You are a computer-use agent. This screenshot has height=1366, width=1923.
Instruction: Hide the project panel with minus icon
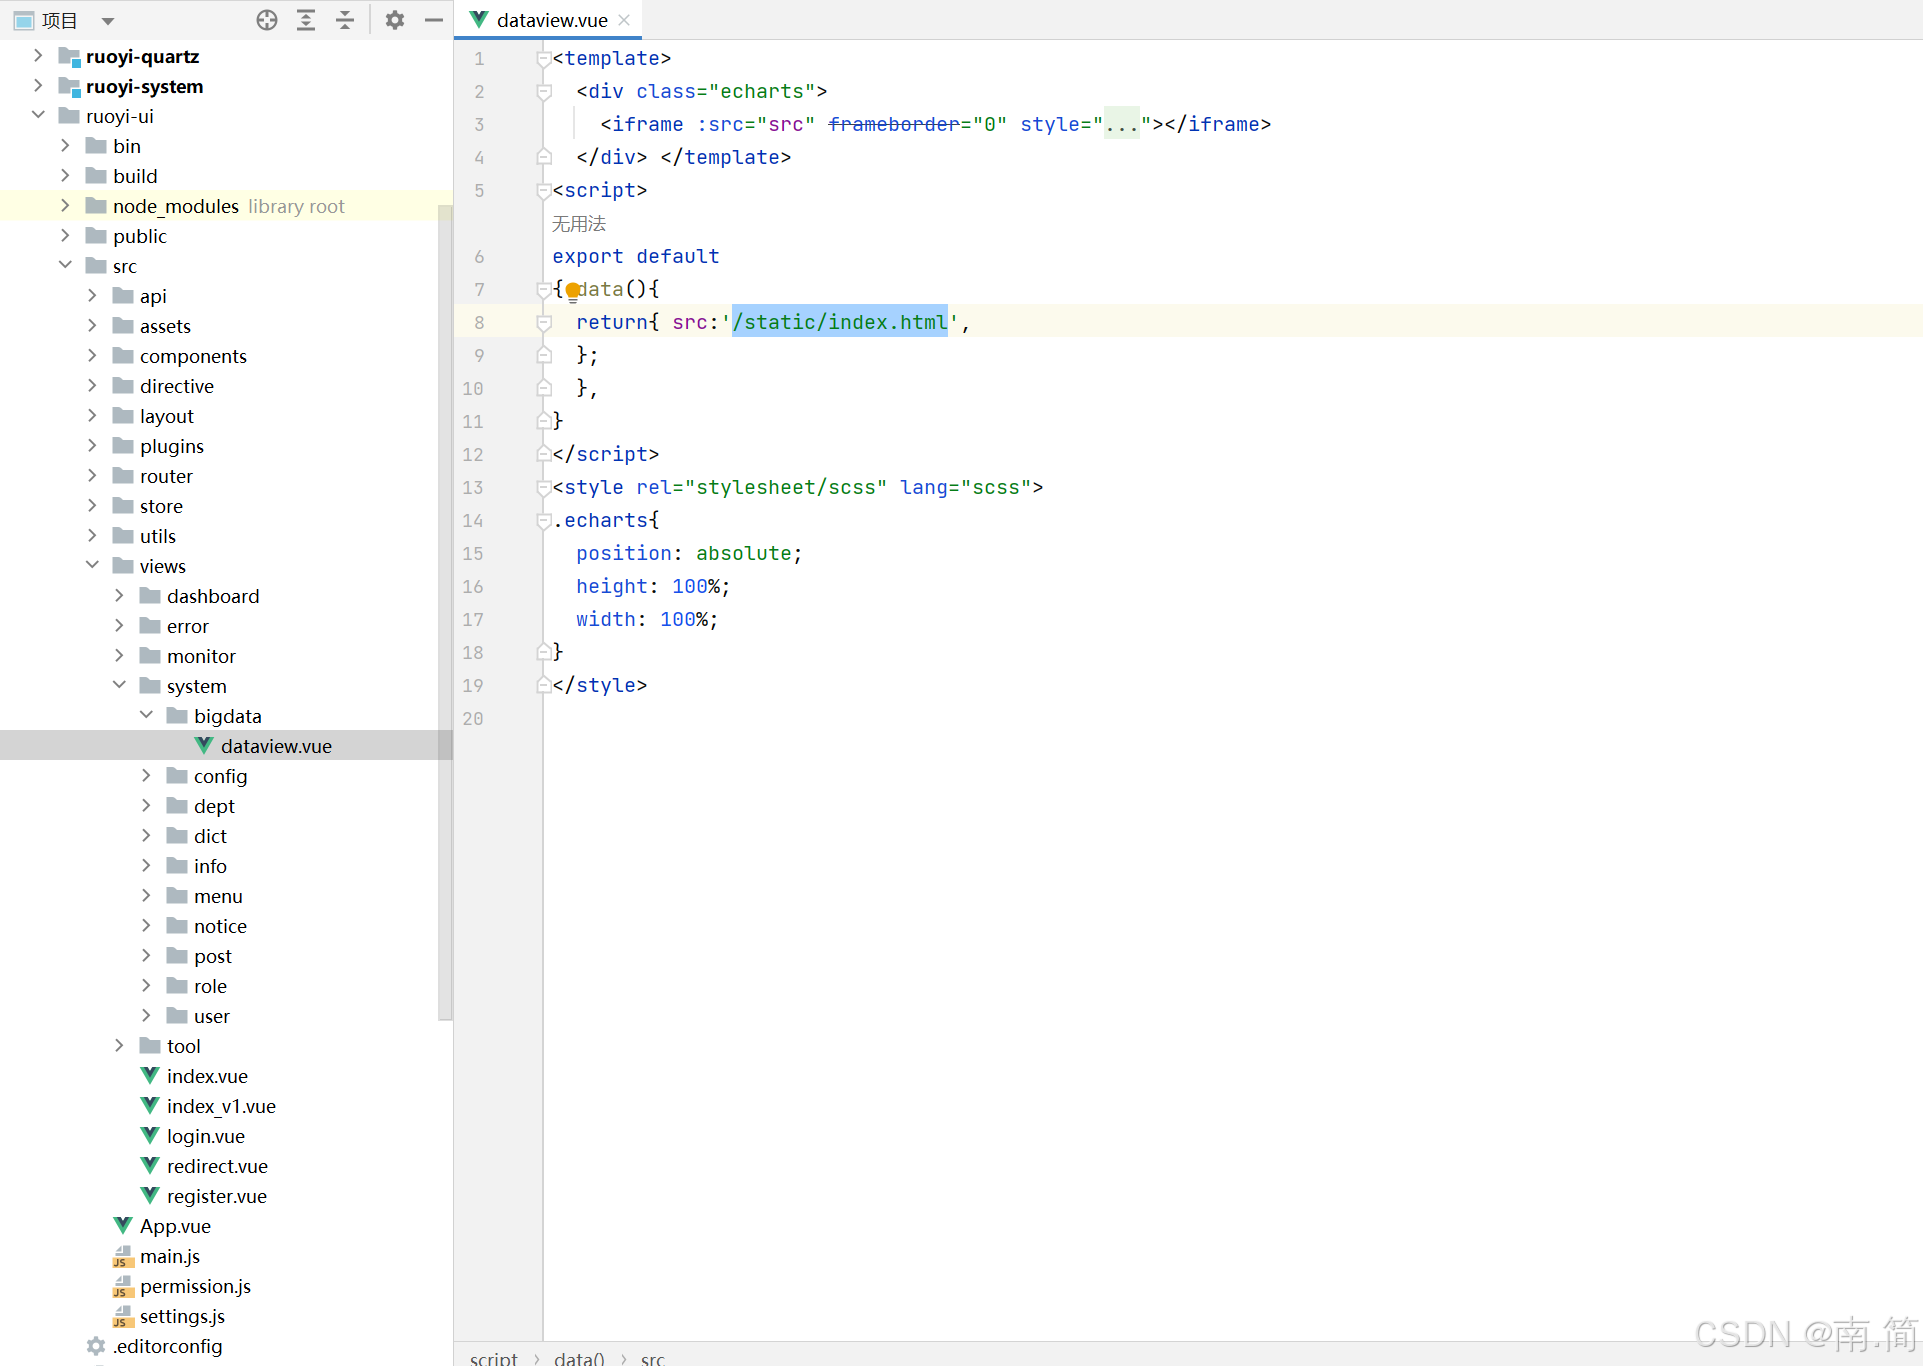pyautogui.click(x=433, y=20)
